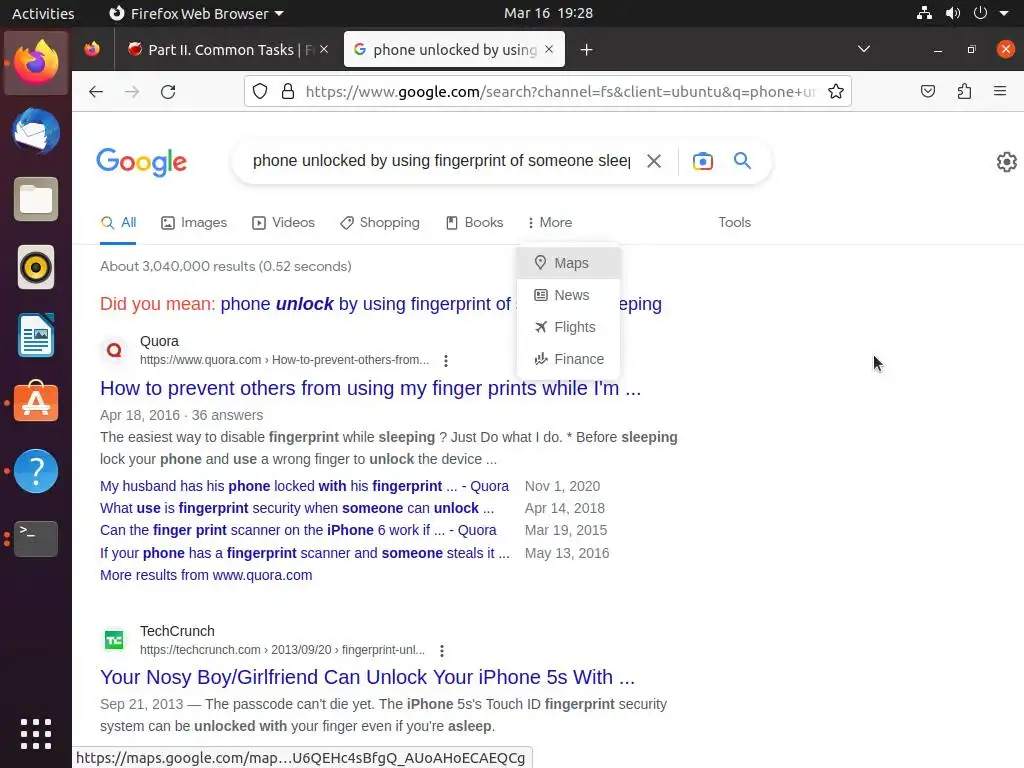Submit search with magnifier icon
This screenshot has width=1024, height=768.
[743, 161]
